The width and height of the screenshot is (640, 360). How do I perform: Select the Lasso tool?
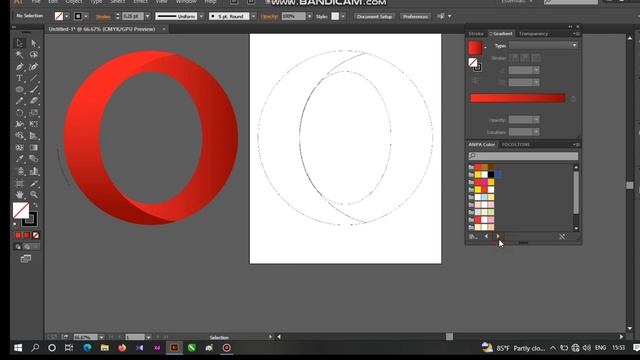[34, 55]
